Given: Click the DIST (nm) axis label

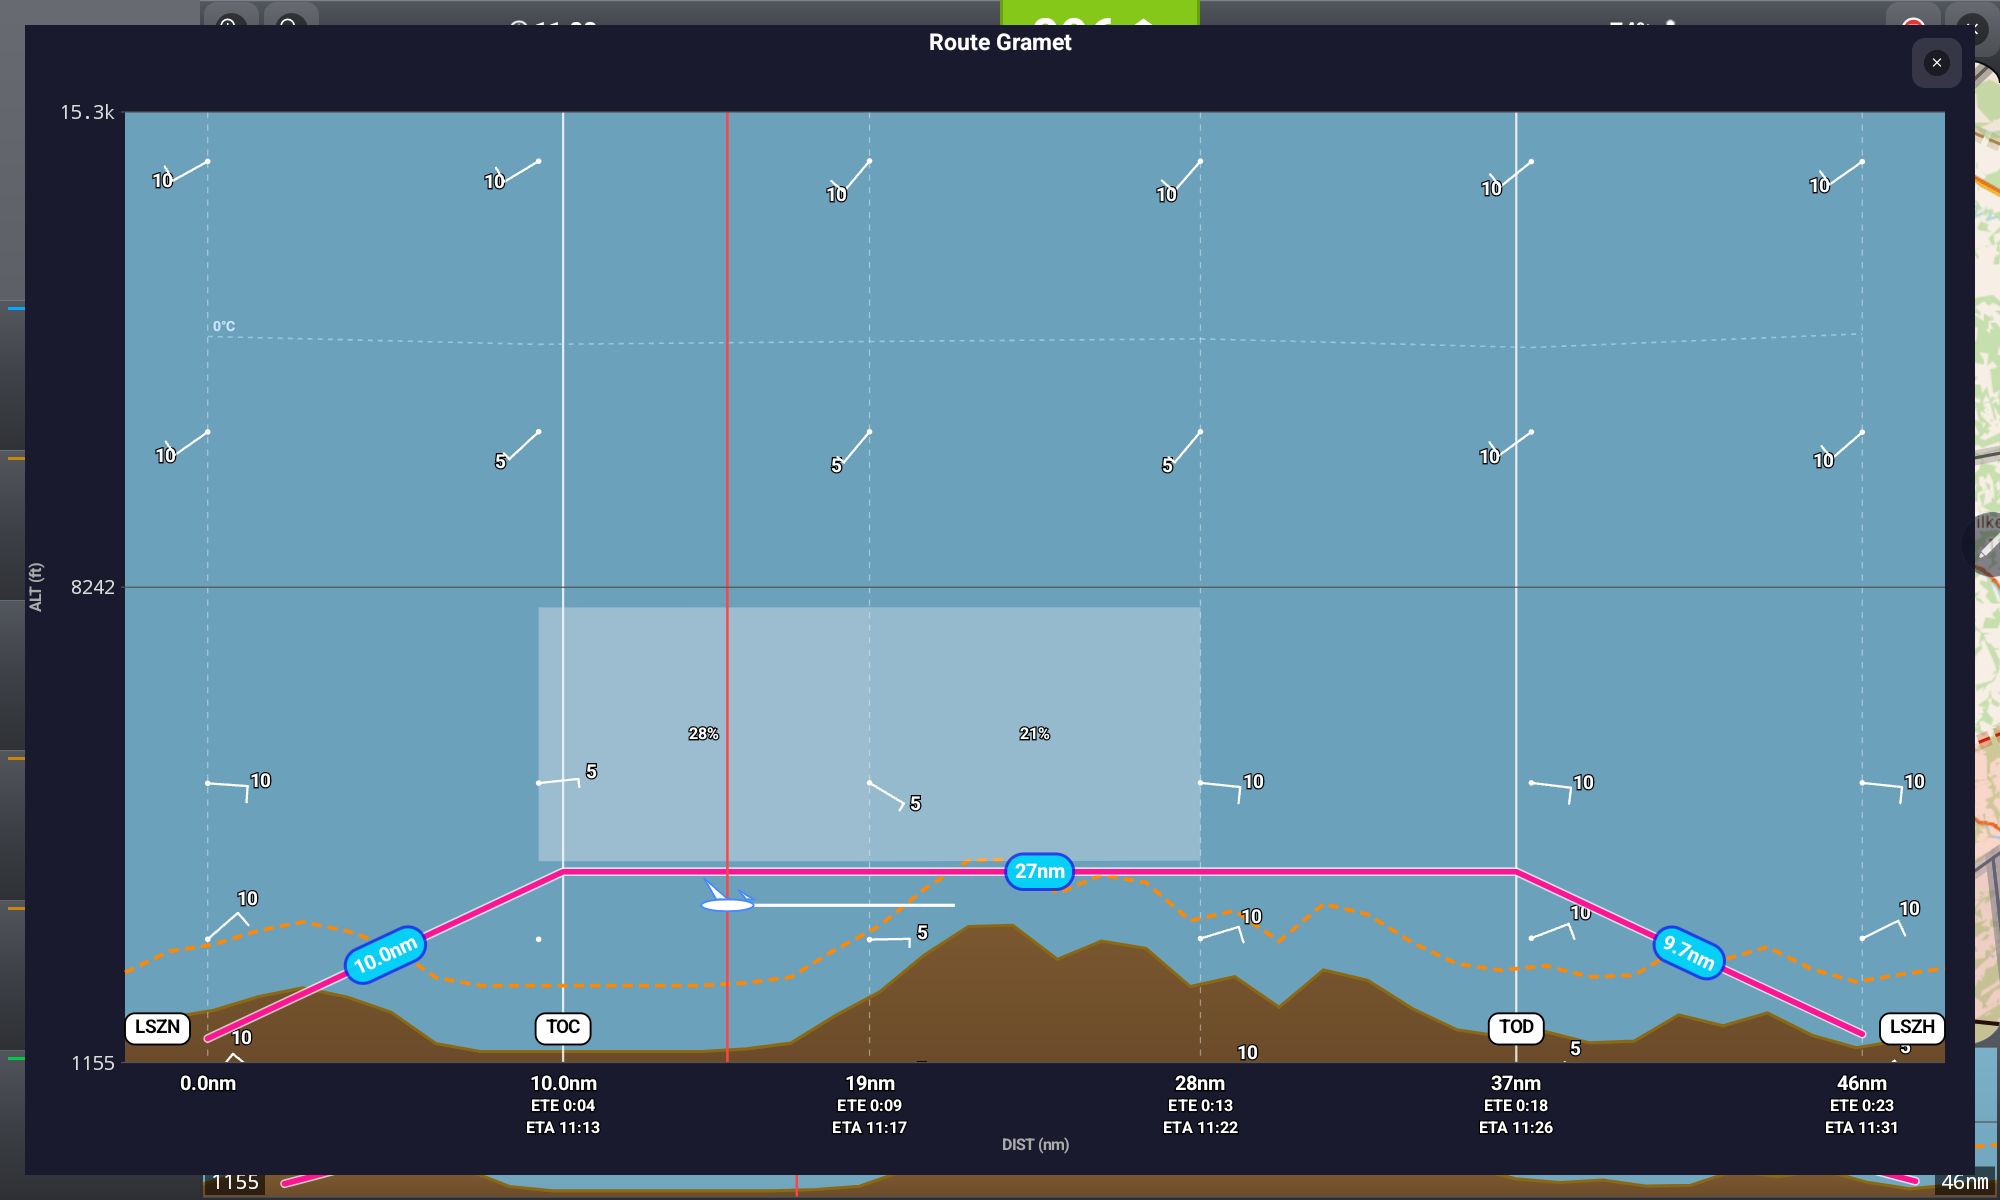Looking at the screenshot, I should coord(1035,1144).
